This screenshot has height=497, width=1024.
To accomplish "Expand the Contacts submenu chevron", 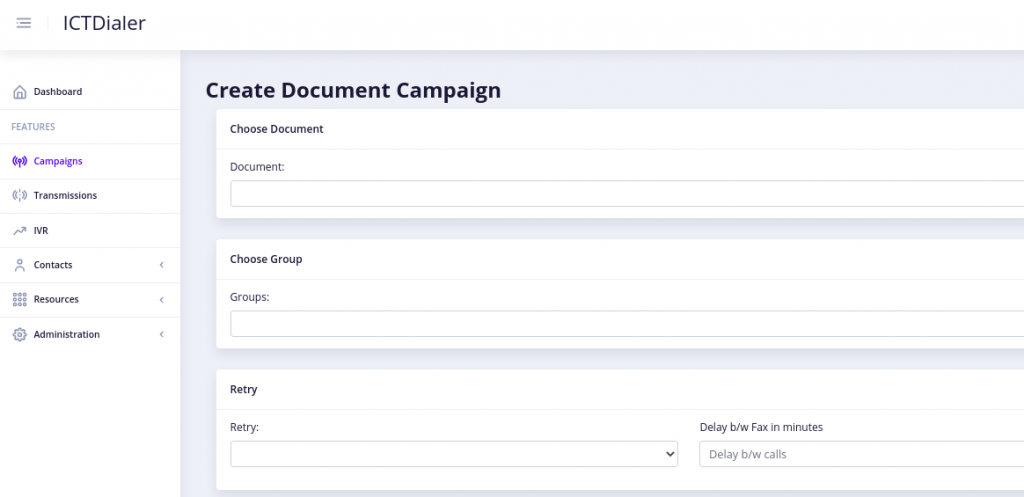I will pyautogui.click(x=161, y=265).
